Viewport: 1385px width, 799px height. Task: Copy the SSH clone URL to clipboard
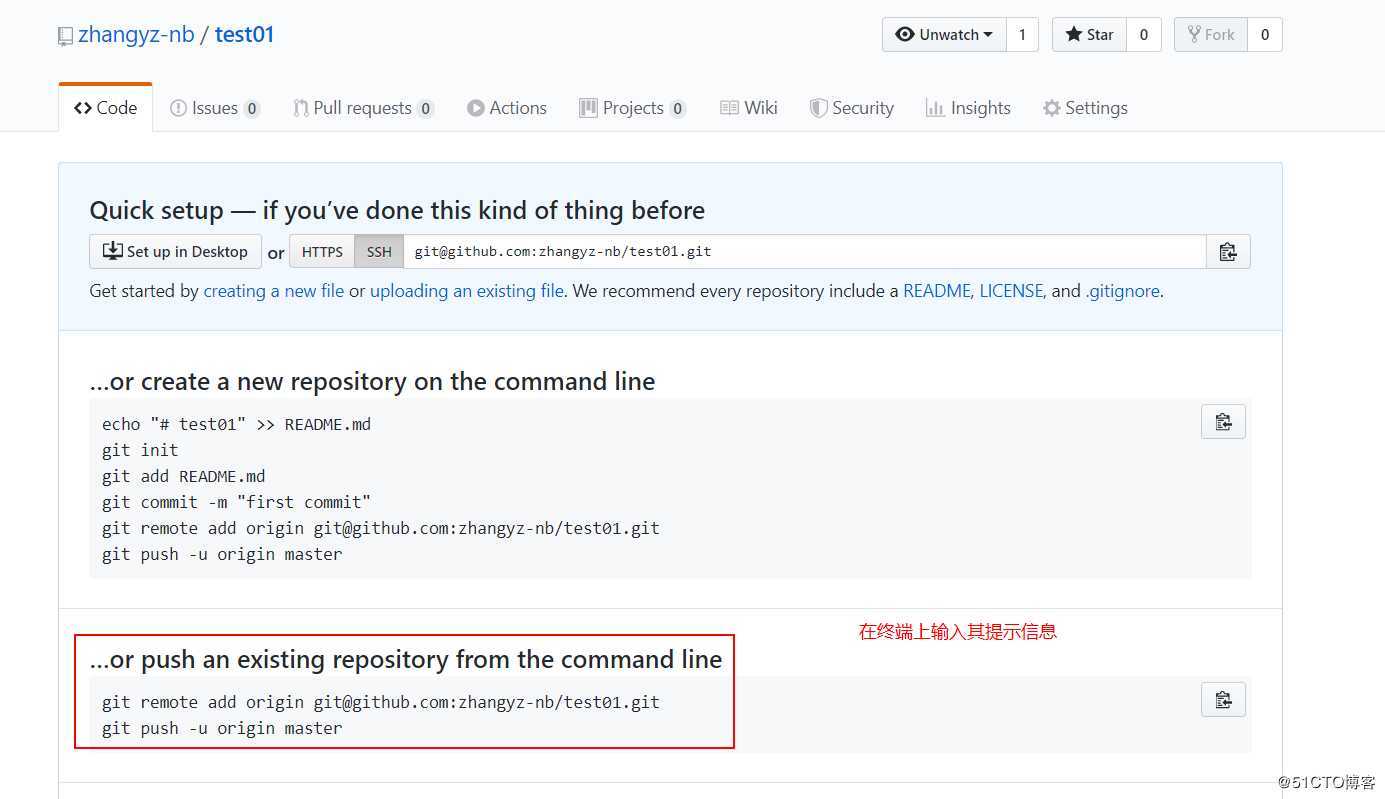tap(1228, 252)
